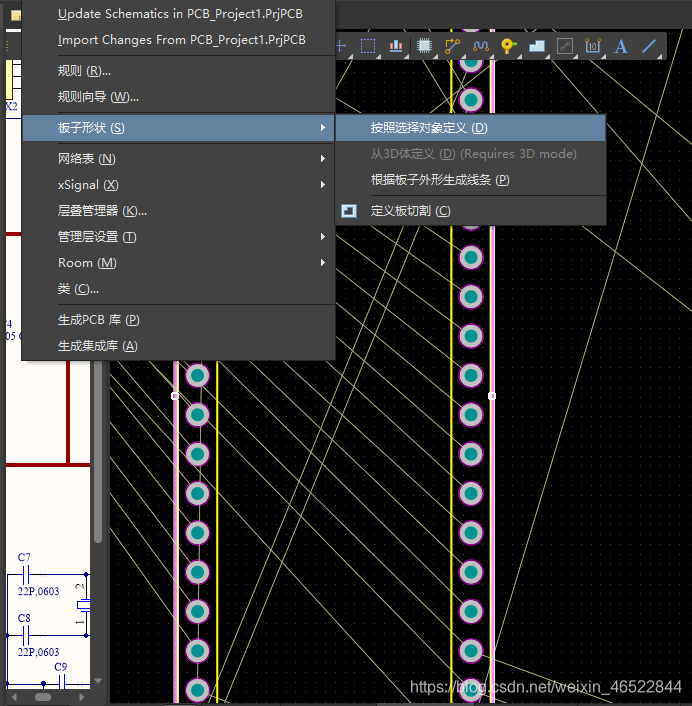Select 定义板切割 (C) board cutout

coord(410,211)
